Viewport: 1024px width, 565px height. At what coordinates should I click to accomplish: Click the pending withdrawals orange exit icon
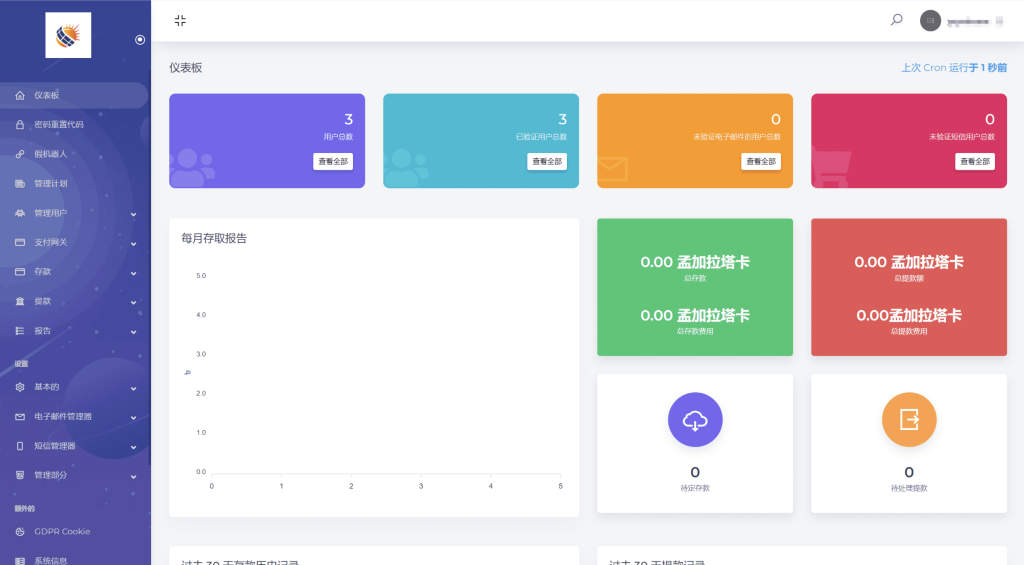(x=909, y=420)
